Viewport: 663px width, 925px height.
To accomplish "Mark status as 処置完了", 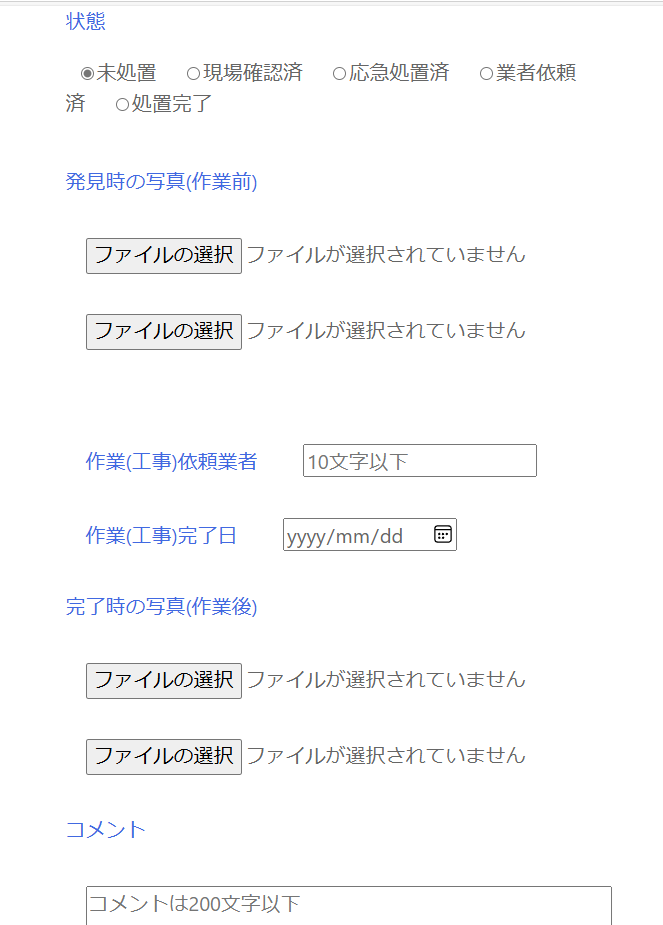I will [122, 104].
